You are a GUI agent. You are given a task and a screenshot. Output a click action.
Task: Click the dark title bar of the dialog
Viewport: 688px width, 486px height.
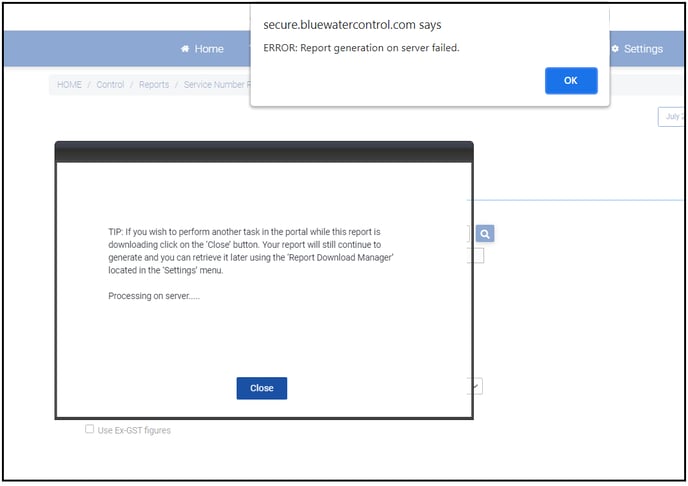[264, 152]
